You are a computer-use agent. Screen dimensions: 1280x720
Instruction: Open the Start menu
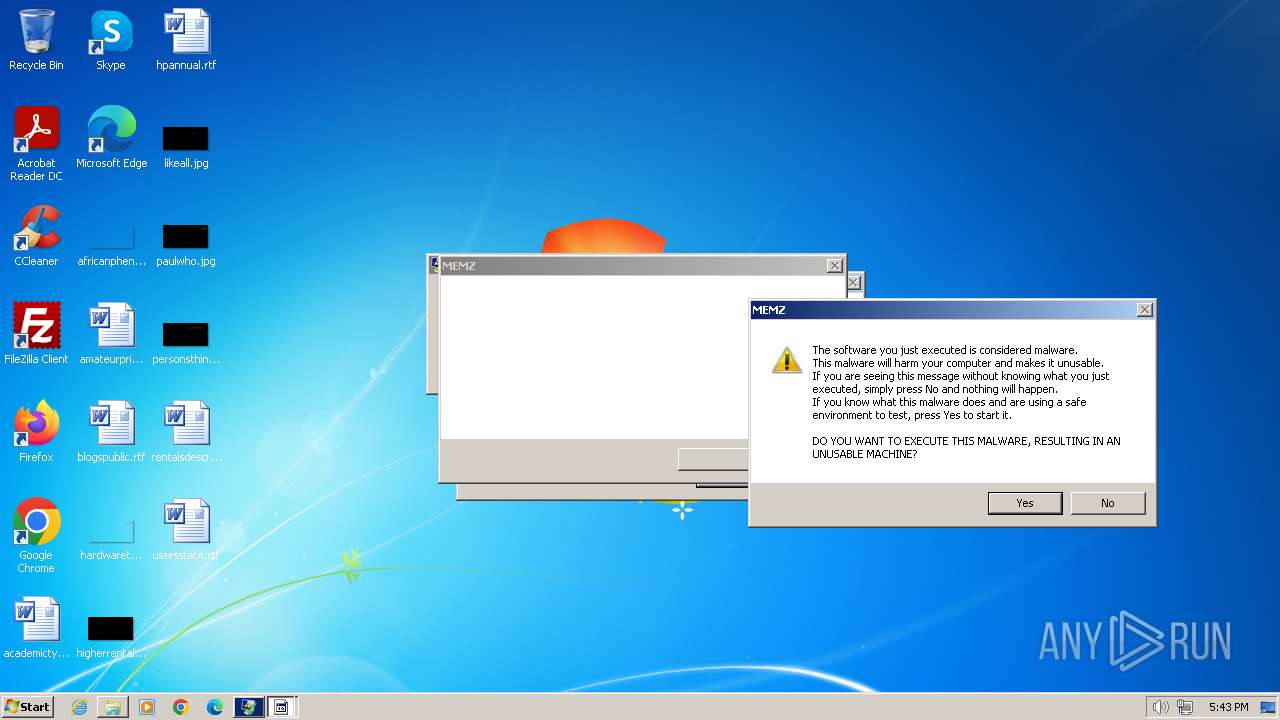28,707
